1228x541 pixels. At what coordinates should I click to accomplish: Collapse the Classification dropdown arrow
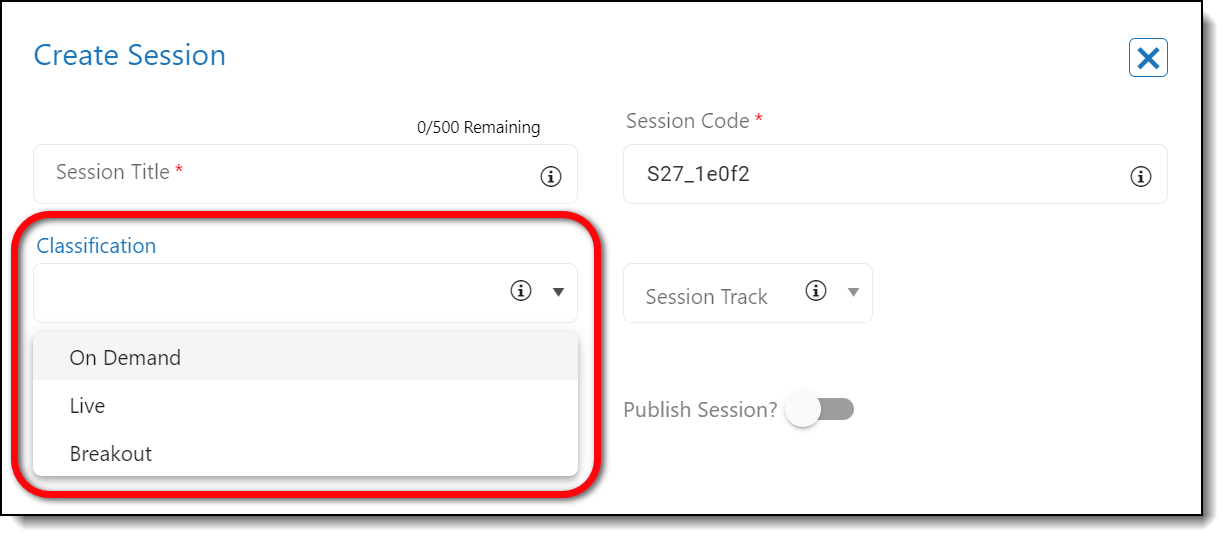click(558, 292)
